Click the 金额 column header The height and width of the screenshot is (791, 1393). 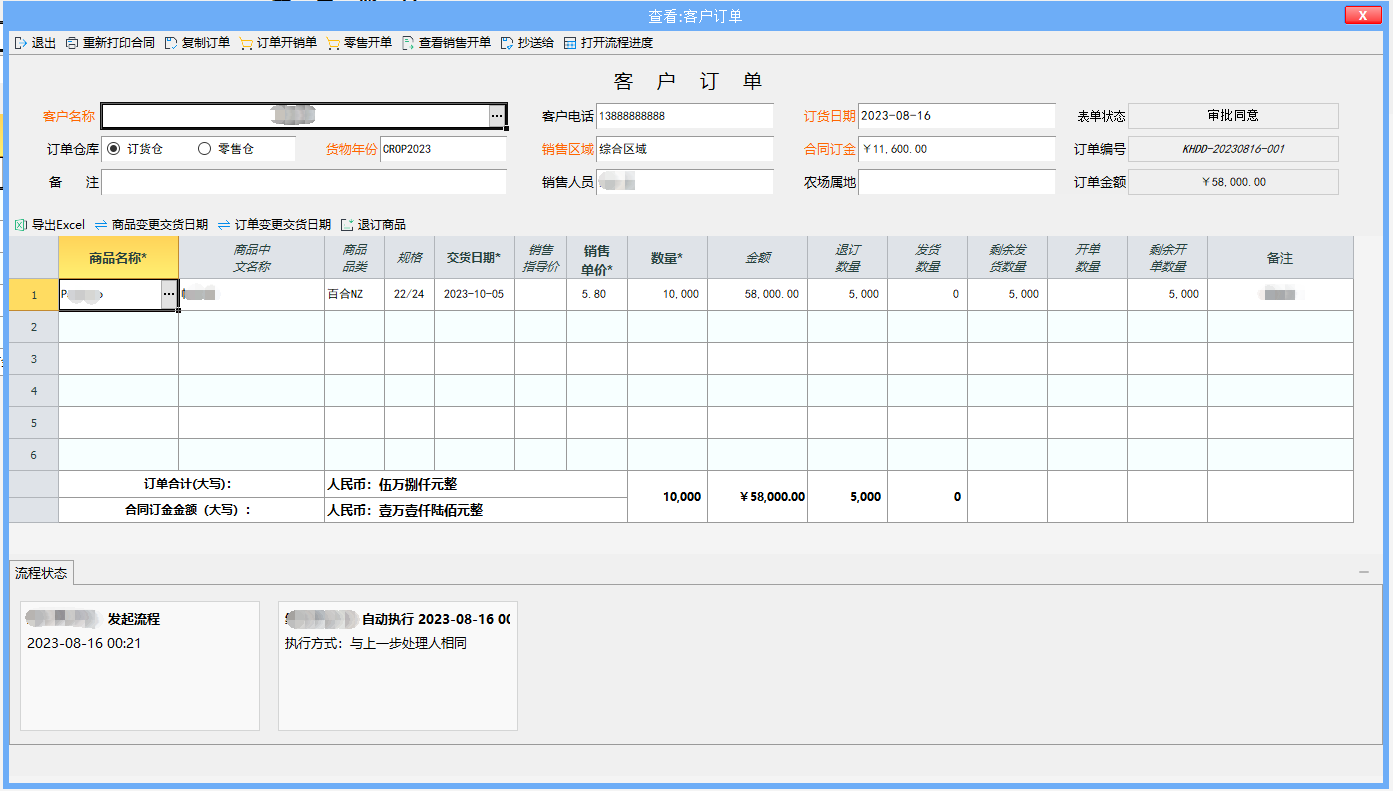point(757,258)
